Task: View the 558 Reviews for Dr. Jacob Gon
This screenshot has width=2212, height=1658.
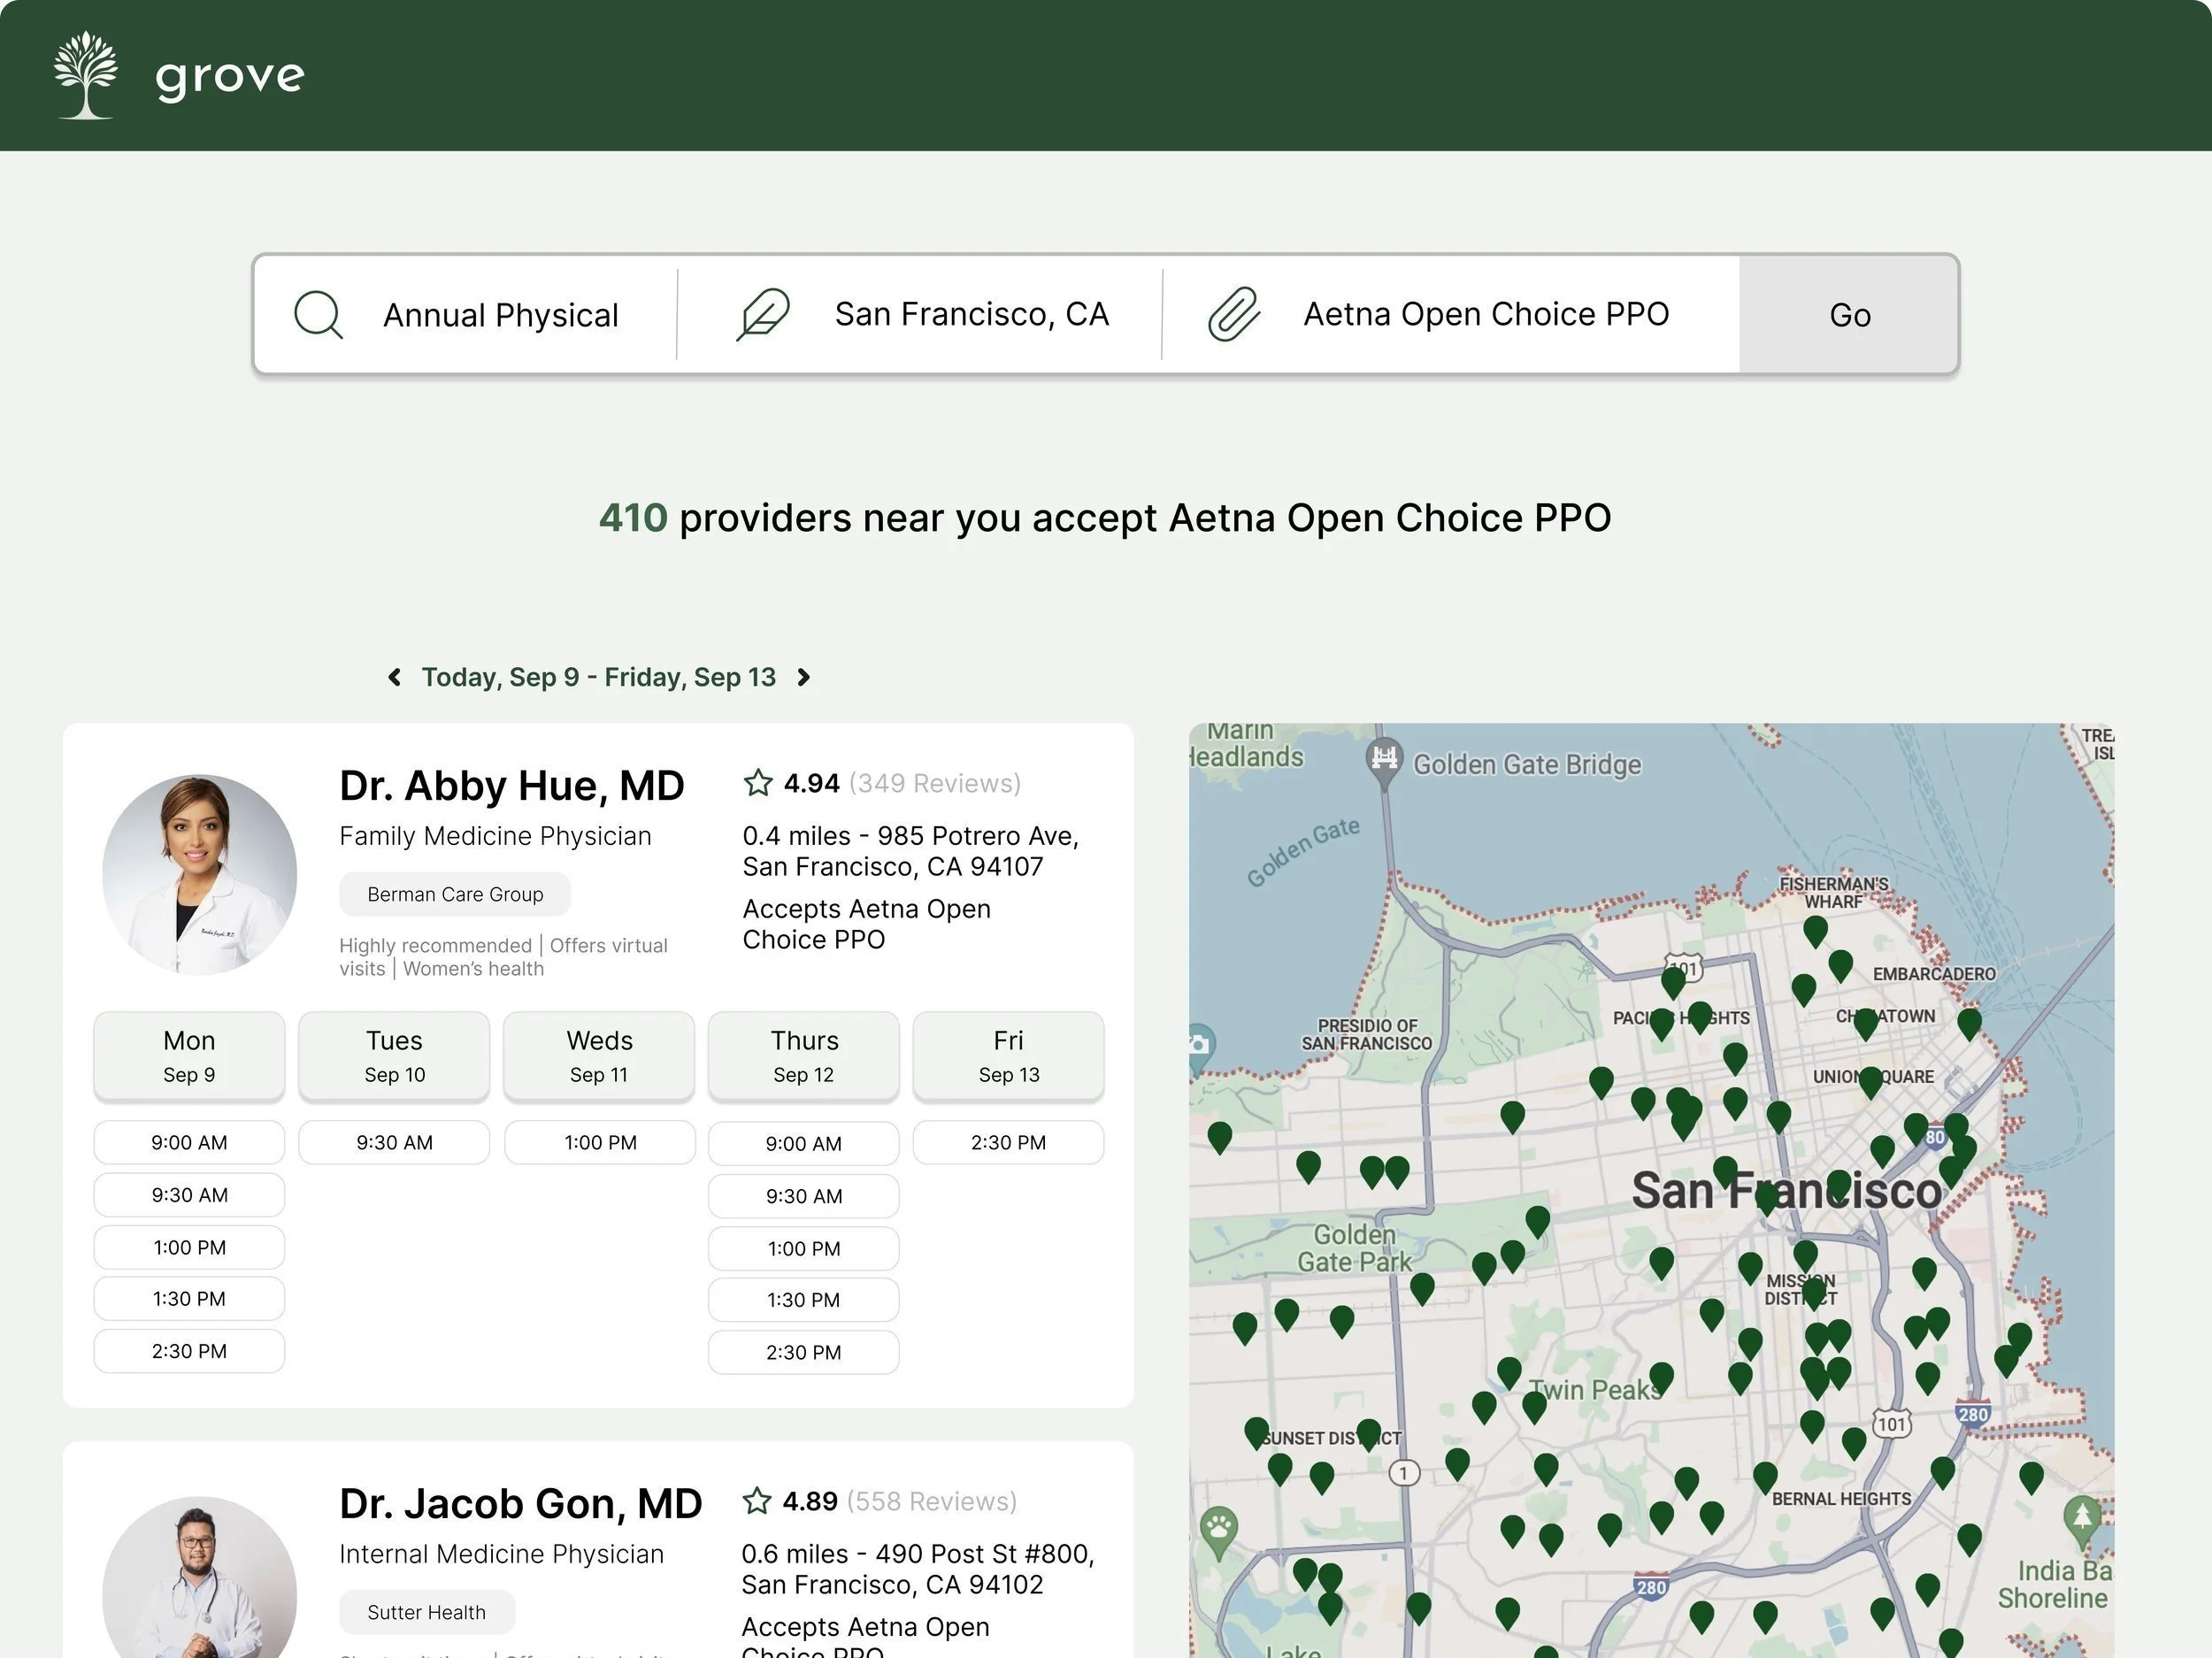Action: (x=932, y=1501)
